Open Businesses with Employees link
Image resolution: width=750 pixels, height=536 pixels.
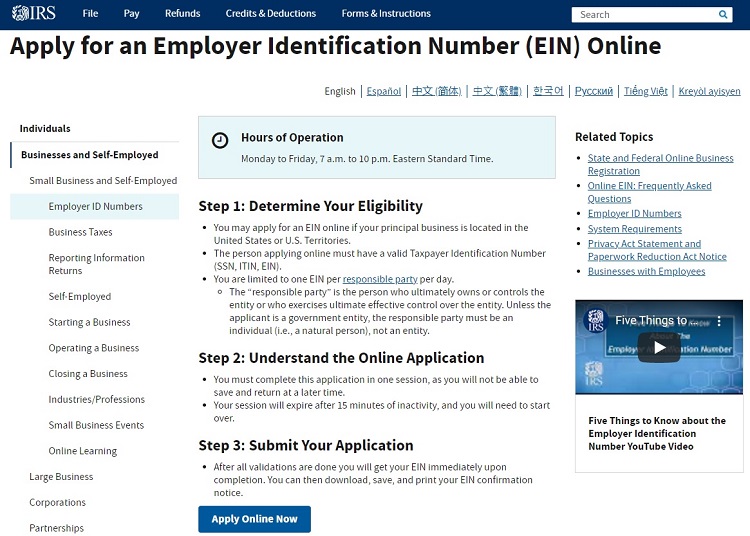coord(646,272)
